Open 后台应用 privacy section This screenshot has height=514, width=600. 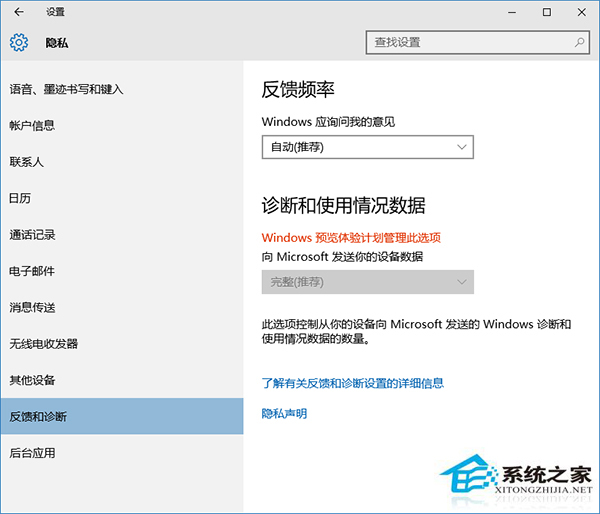coord(122,453)
